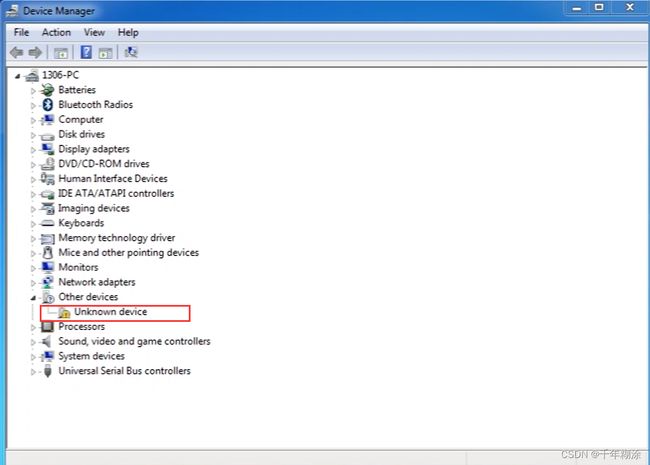Expand the Imaging devices arrow

(x=33, y=209)
